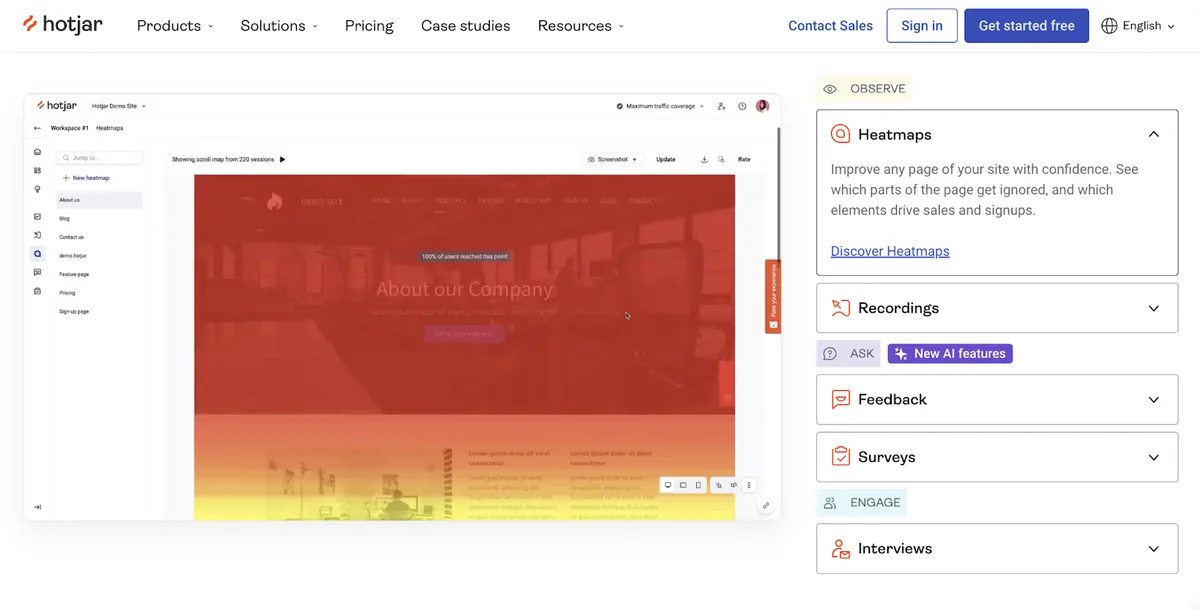
Task: Click the New AI features badge
Action: point(950,353)
